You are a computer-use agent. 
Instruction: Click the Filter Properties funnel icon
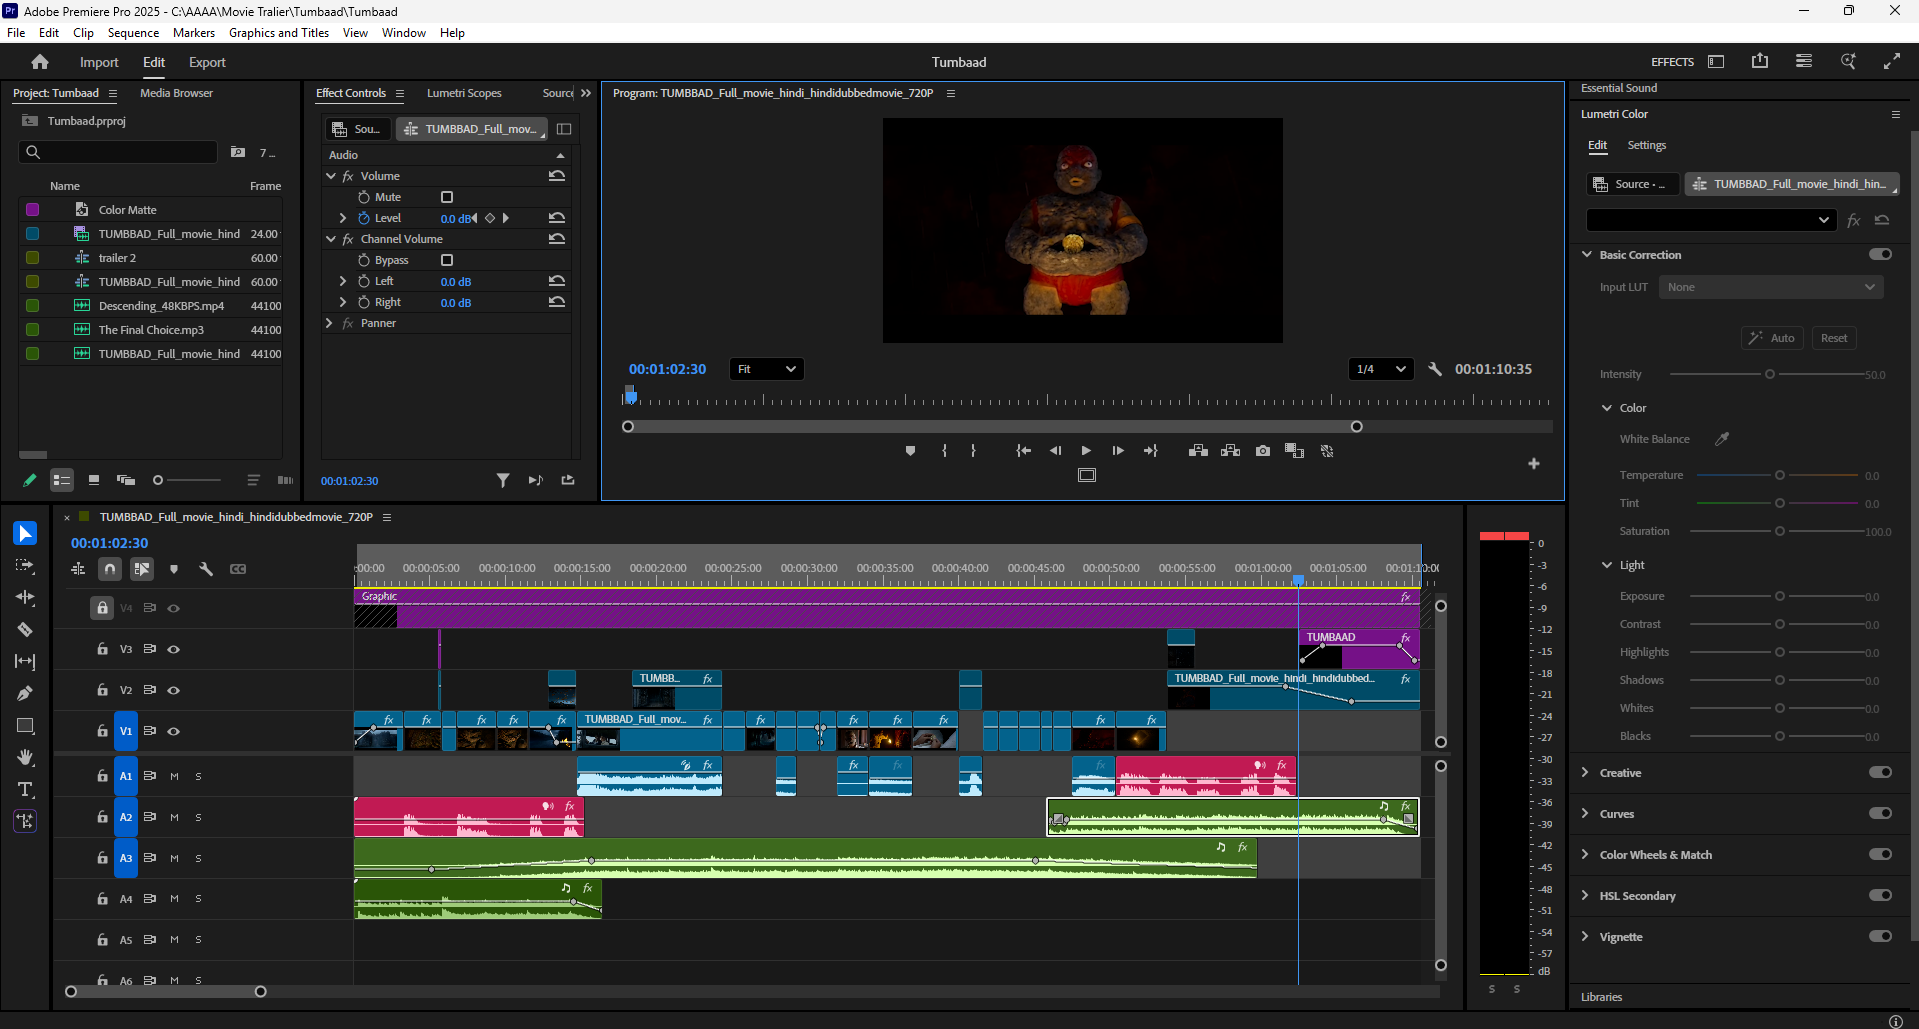coord(503,480)
